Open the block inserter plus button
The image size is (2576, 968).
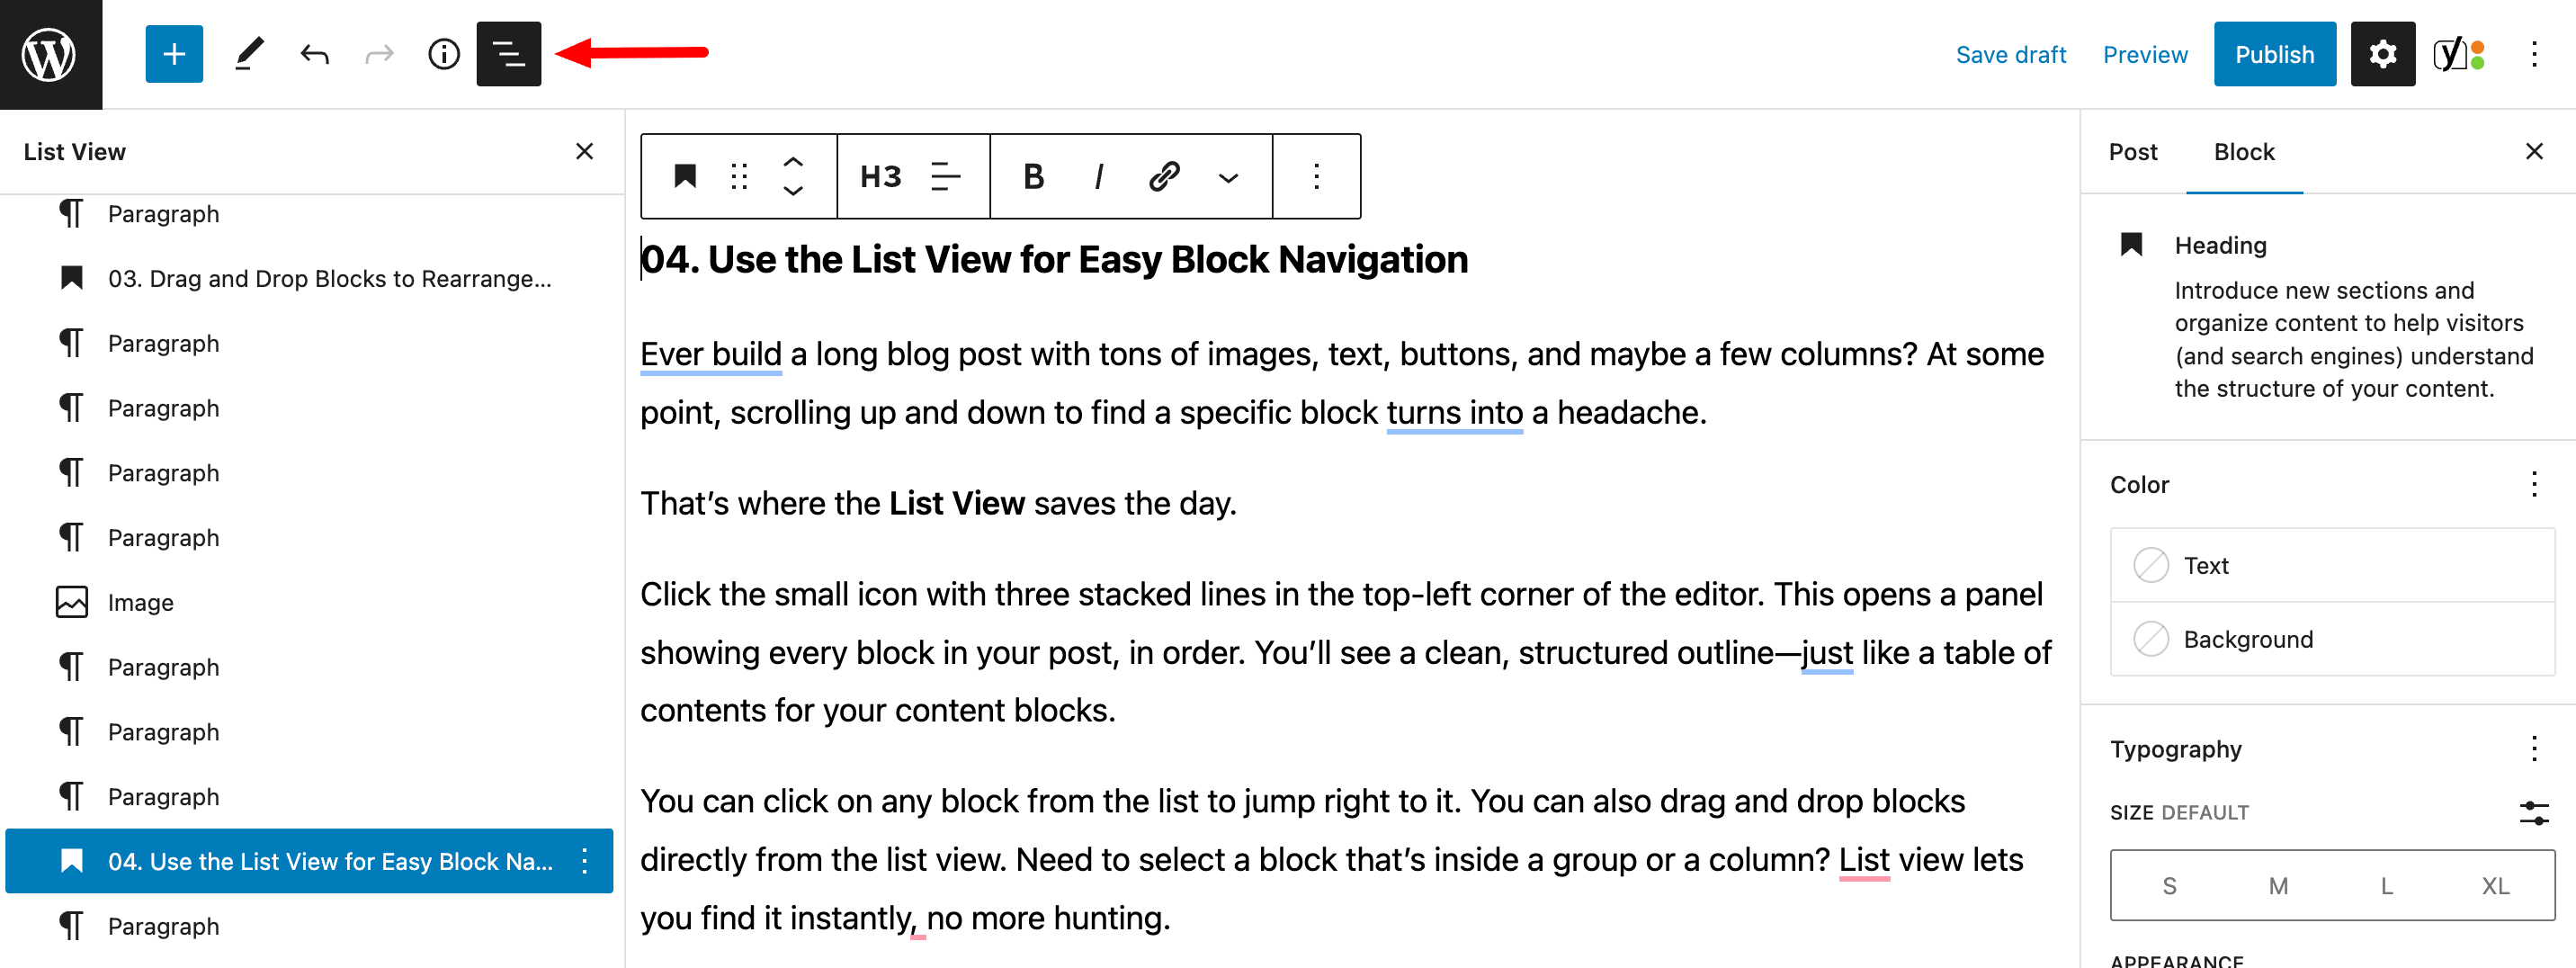174,54
